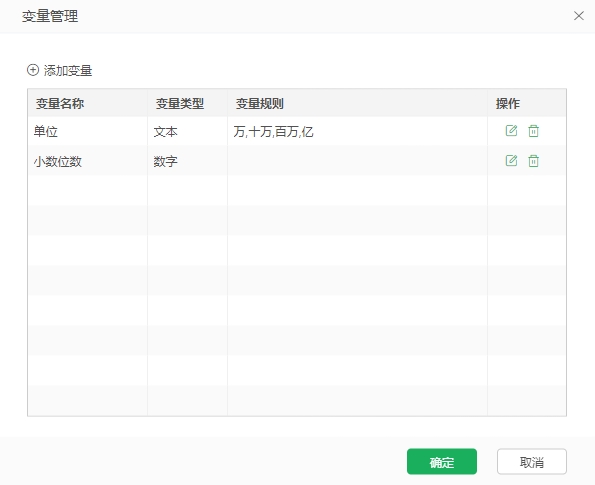Click the 数字 type cell
The width and height of the screenshot is (595, 485).
click(187, 161)
